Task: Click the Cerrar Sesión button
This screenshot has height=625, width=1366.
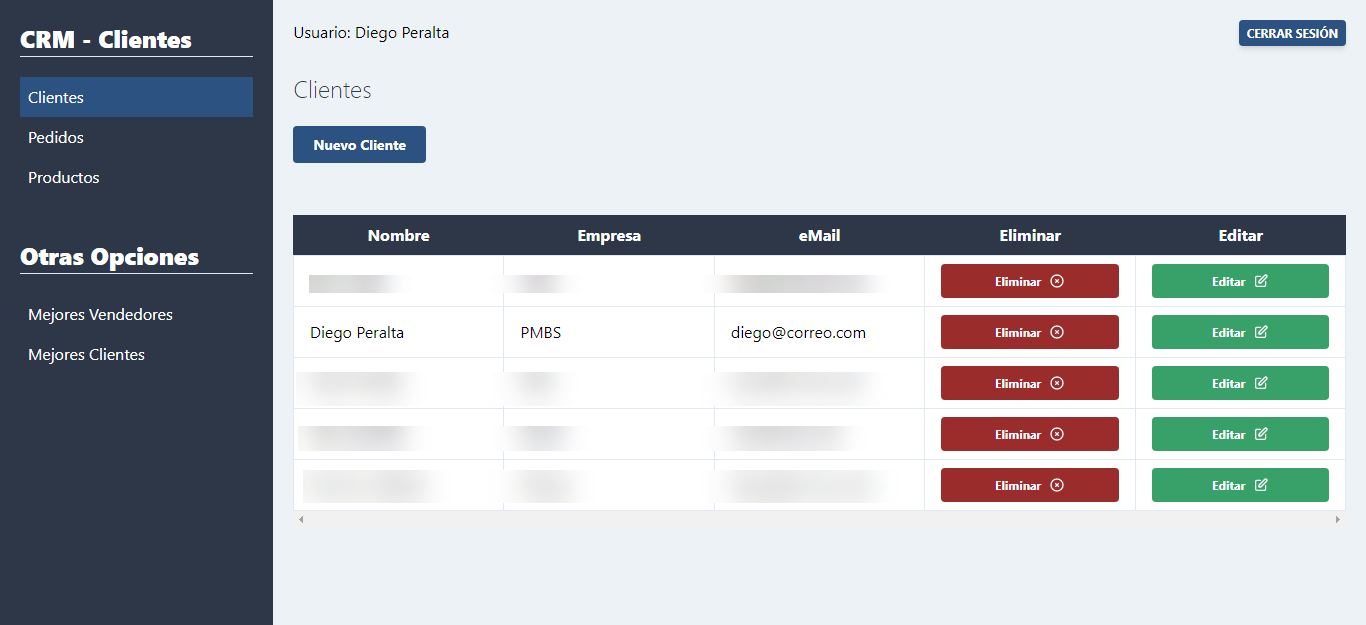Action: [x=1292, y=33]
